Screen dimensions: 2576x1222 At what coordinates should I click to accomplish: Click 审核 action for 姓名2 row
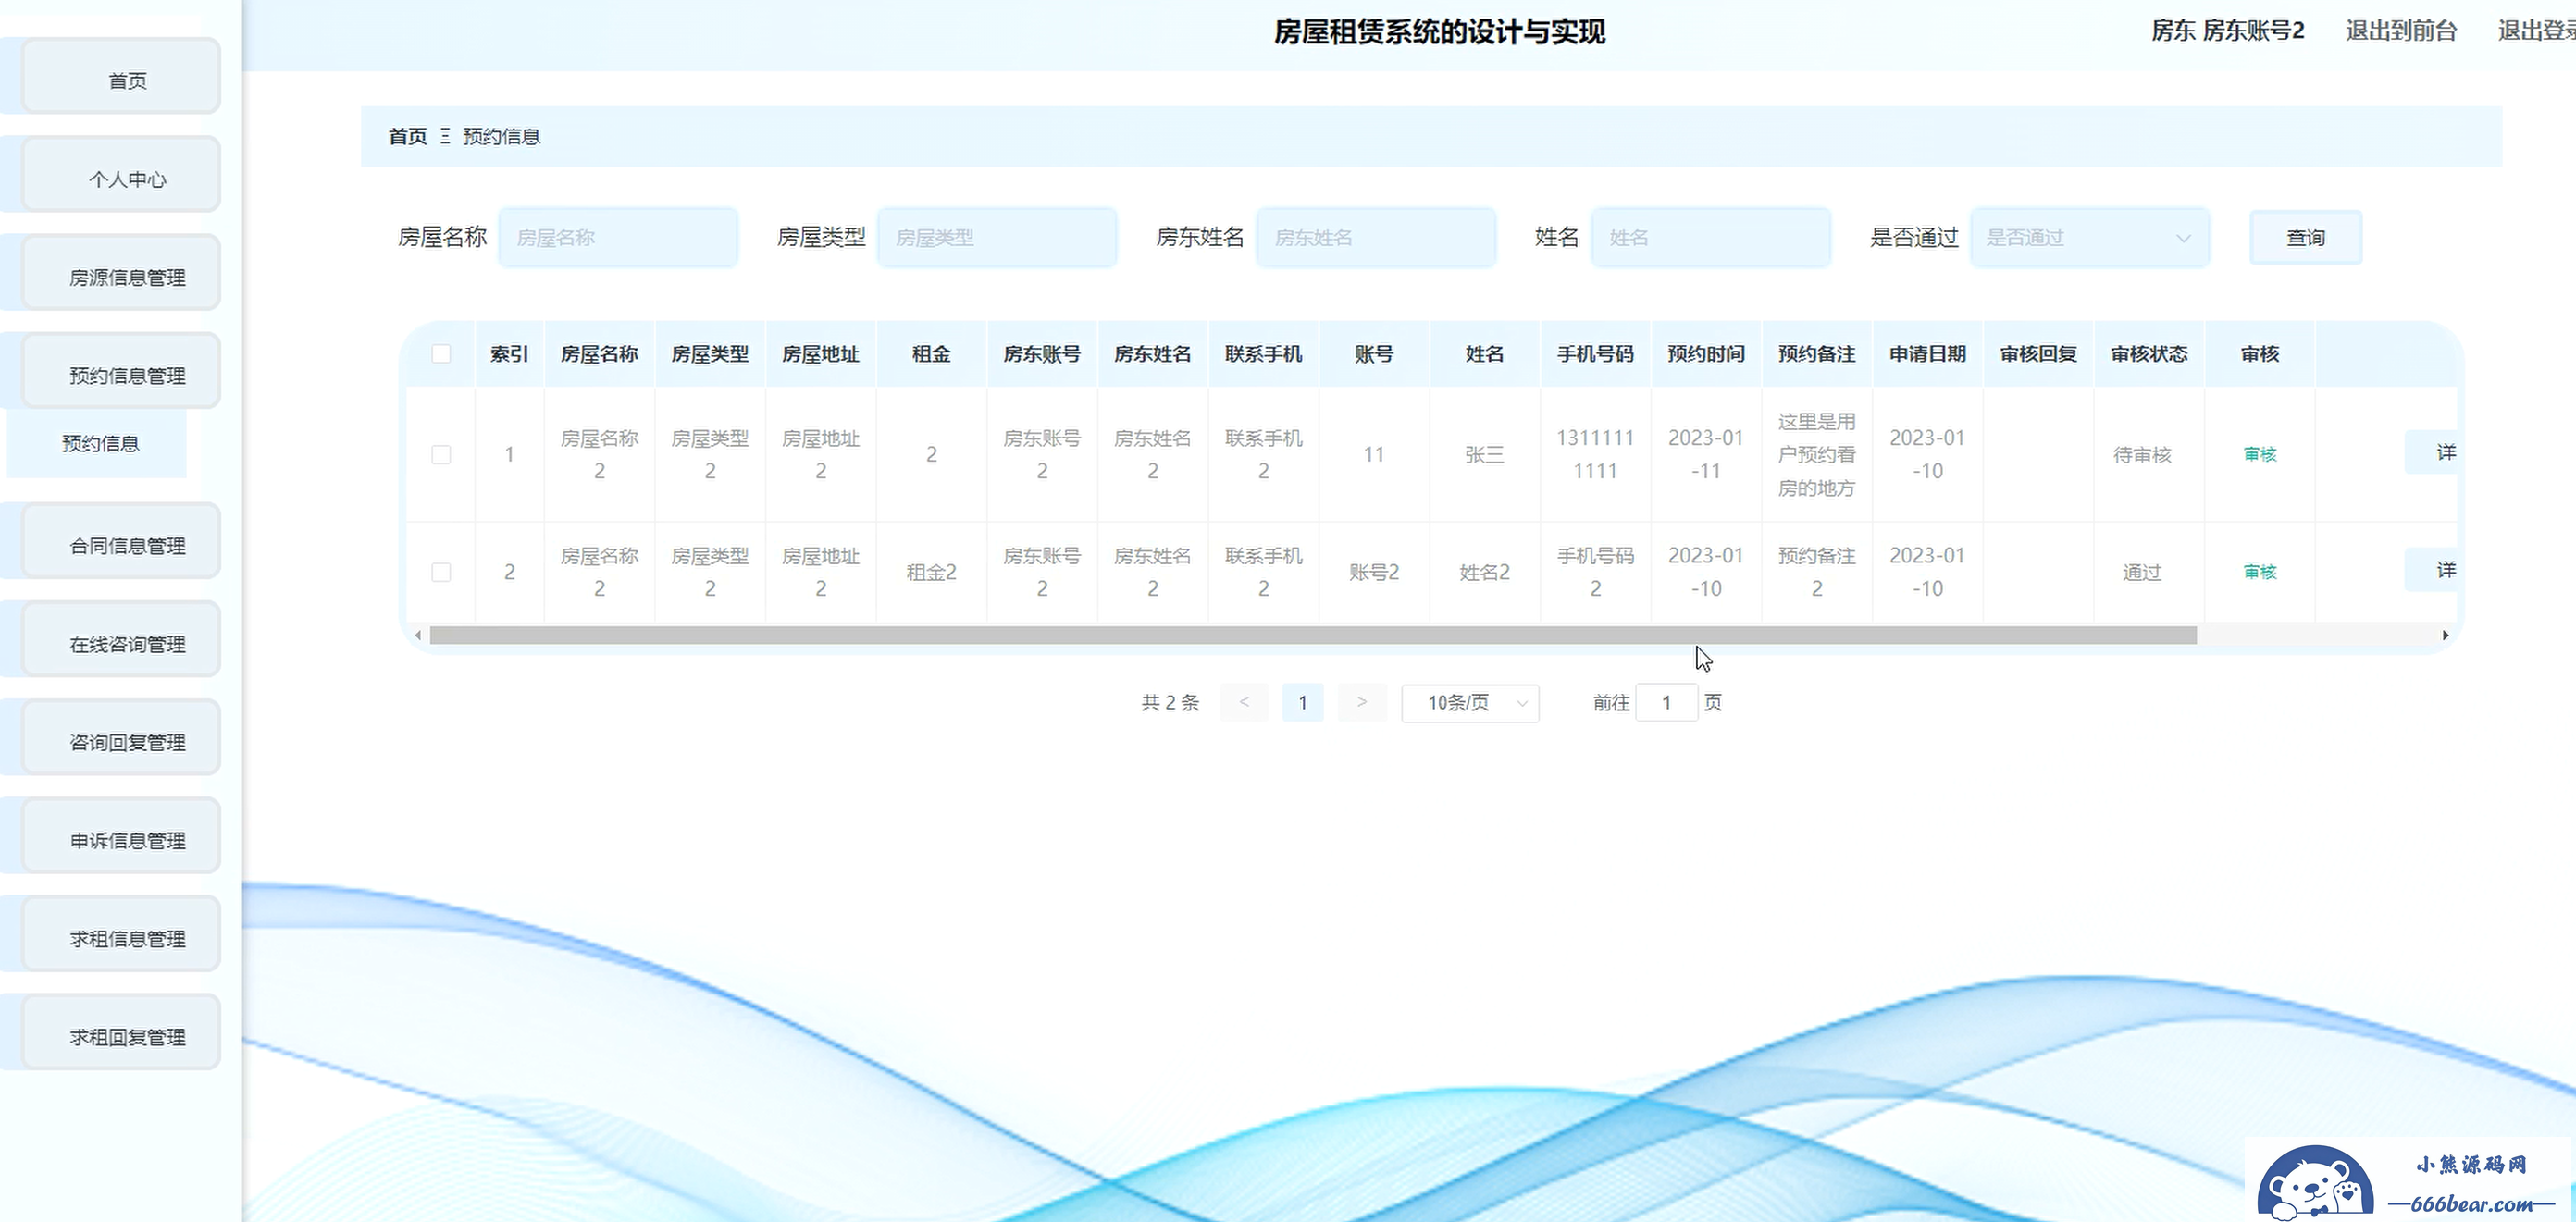pyautogui.click(x=2260, y=572)
